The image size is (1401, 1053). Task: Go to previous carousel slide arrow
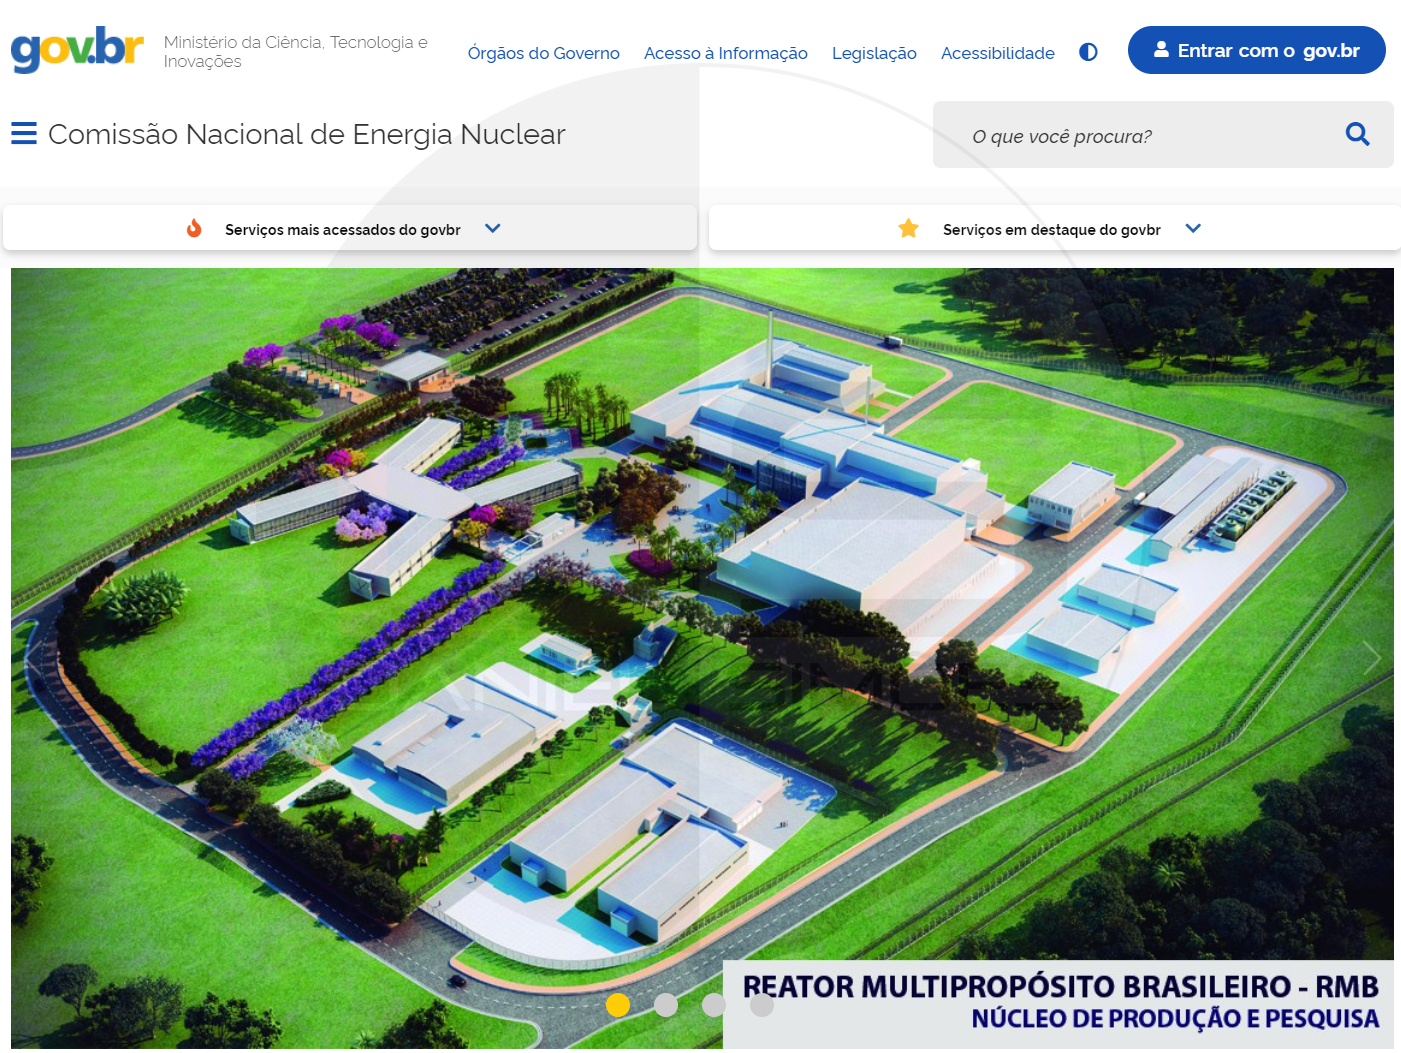click(32, 658)
